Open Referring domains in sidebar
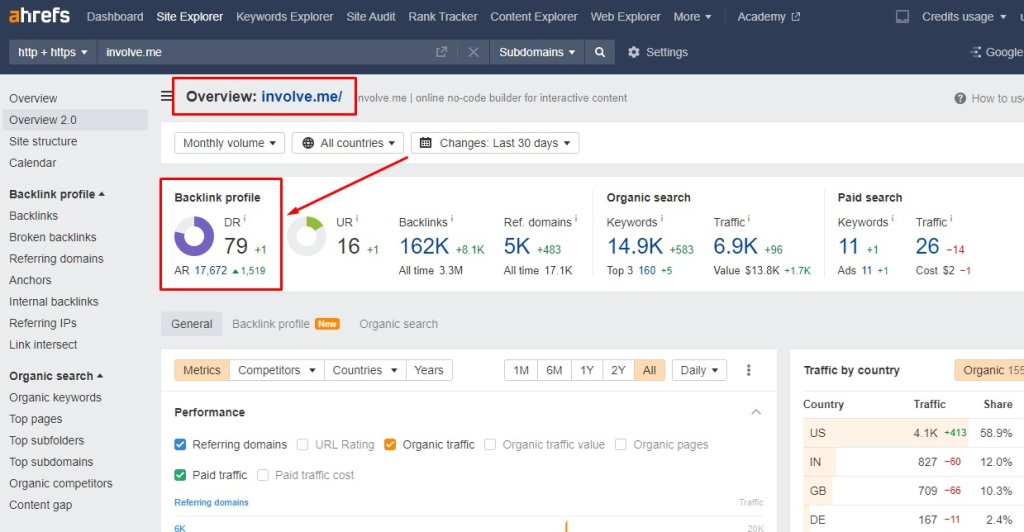This screenshot has height=532, width=1024. click(56, 258)
